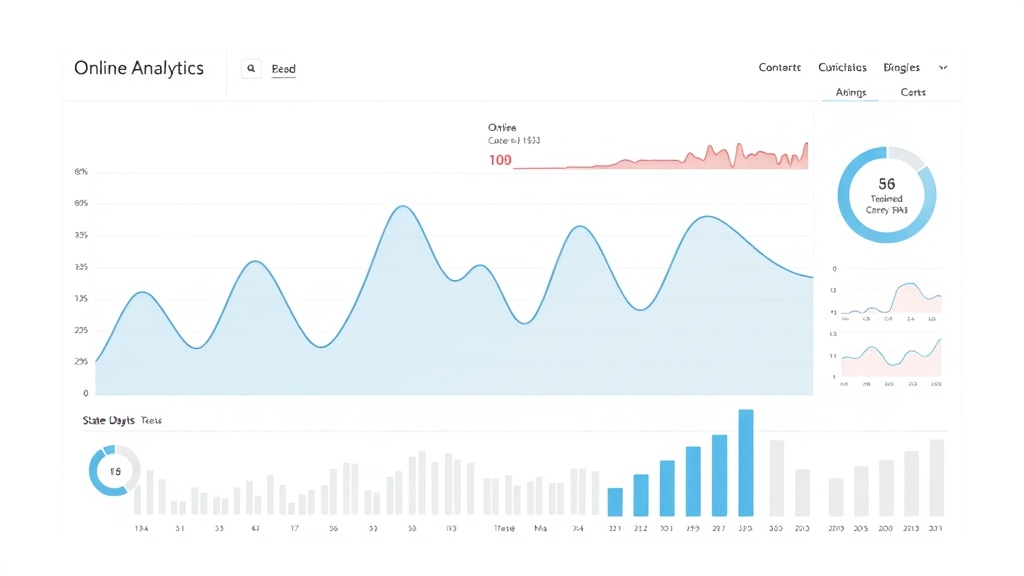Click the search magnifier icon

[251, 68]
